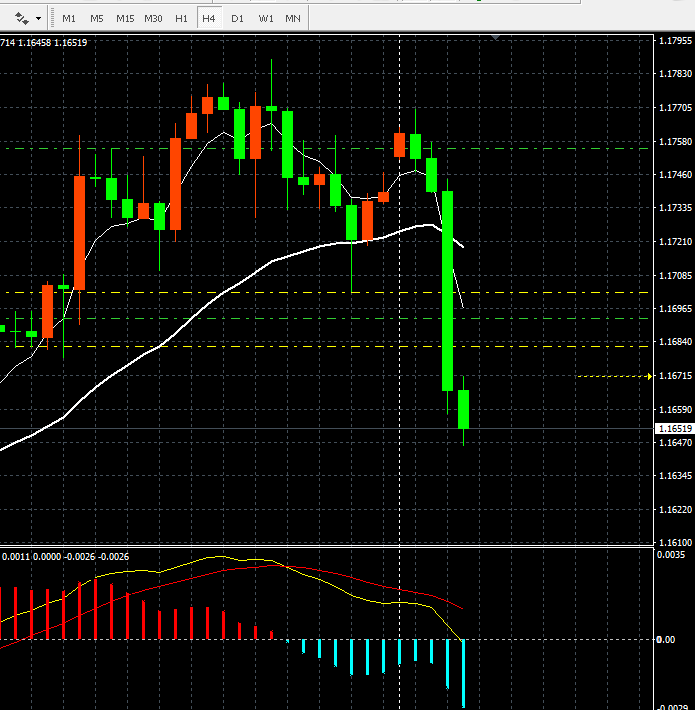Click price scale label 1.16470
The image size is (695, 710).
tap(675, 442)
